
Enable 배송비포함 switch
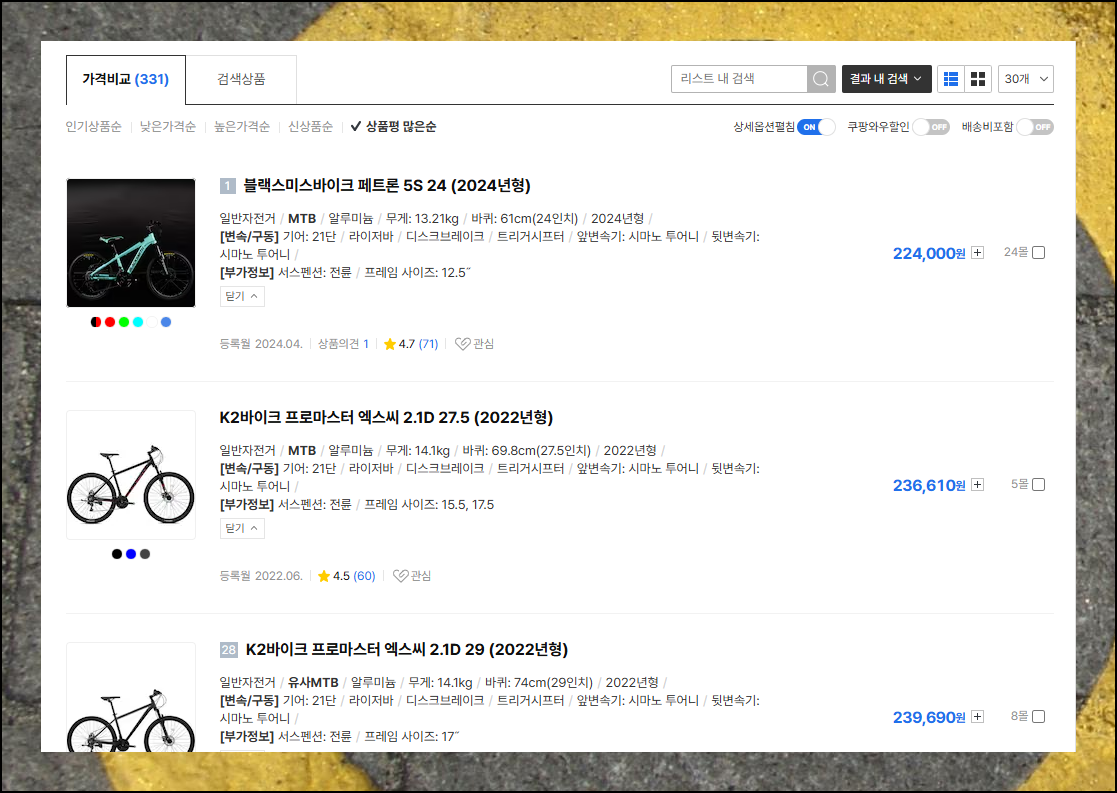coord(1035,128)
